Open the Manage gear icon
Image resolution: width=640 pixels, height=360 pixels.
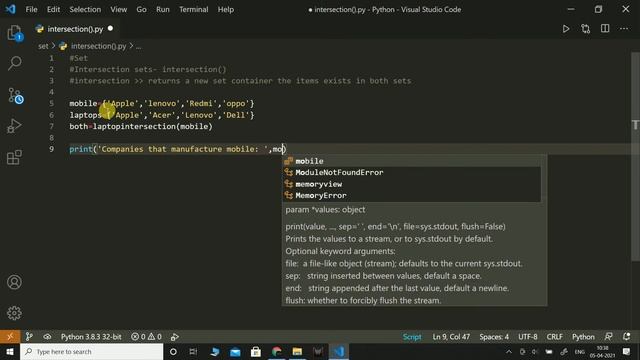point(14,313)
